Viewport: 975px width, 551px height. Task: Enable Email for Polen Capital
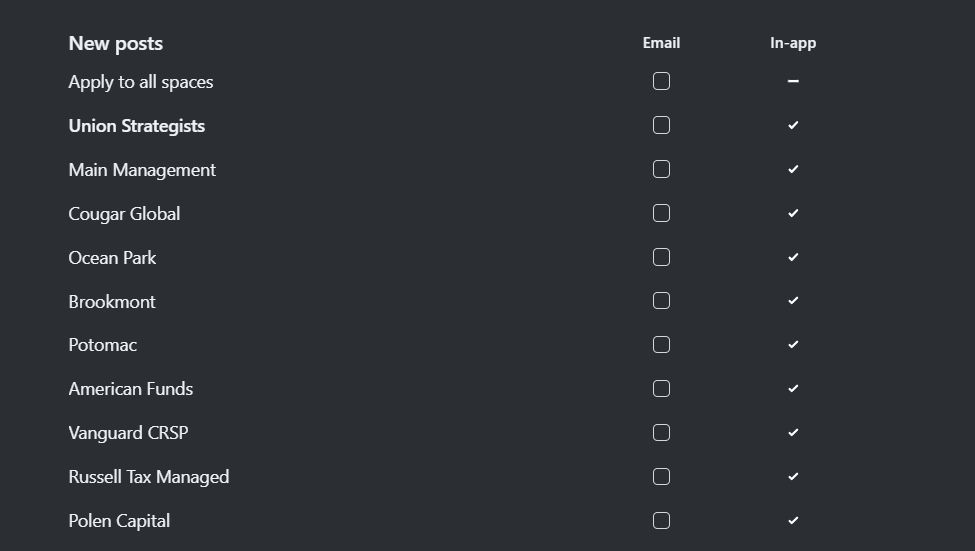661,521
